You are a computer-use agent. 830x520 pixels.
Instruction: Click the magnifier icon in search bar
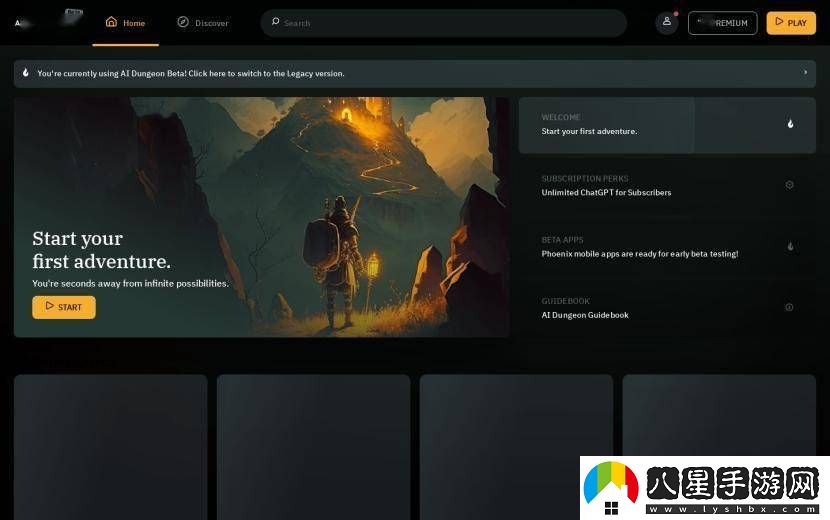coord(275,22)
